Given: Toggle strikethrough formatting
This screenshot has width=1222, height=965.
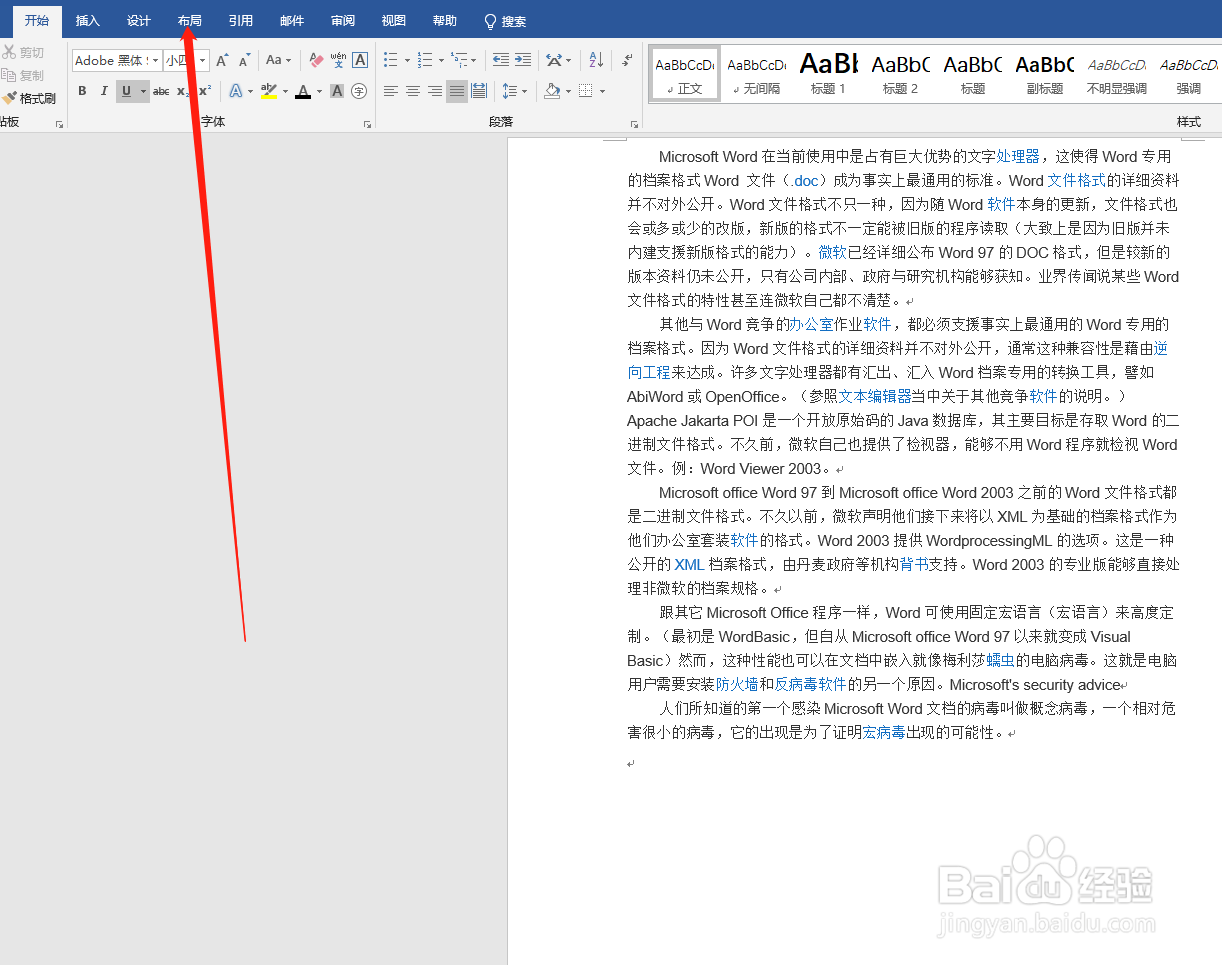Looking at the screenshot, I should [x=161, y=92].
